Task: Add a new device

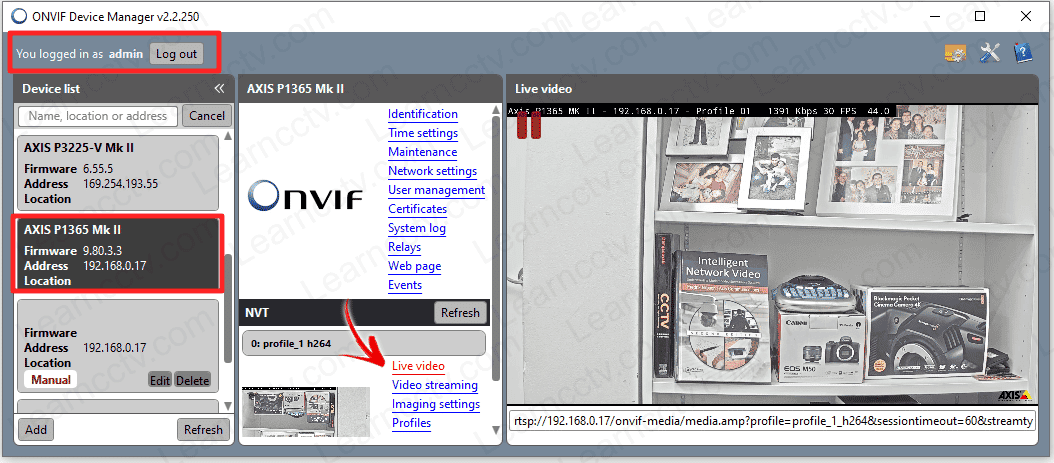Action: pyautogui.click(x=36, y=429)
